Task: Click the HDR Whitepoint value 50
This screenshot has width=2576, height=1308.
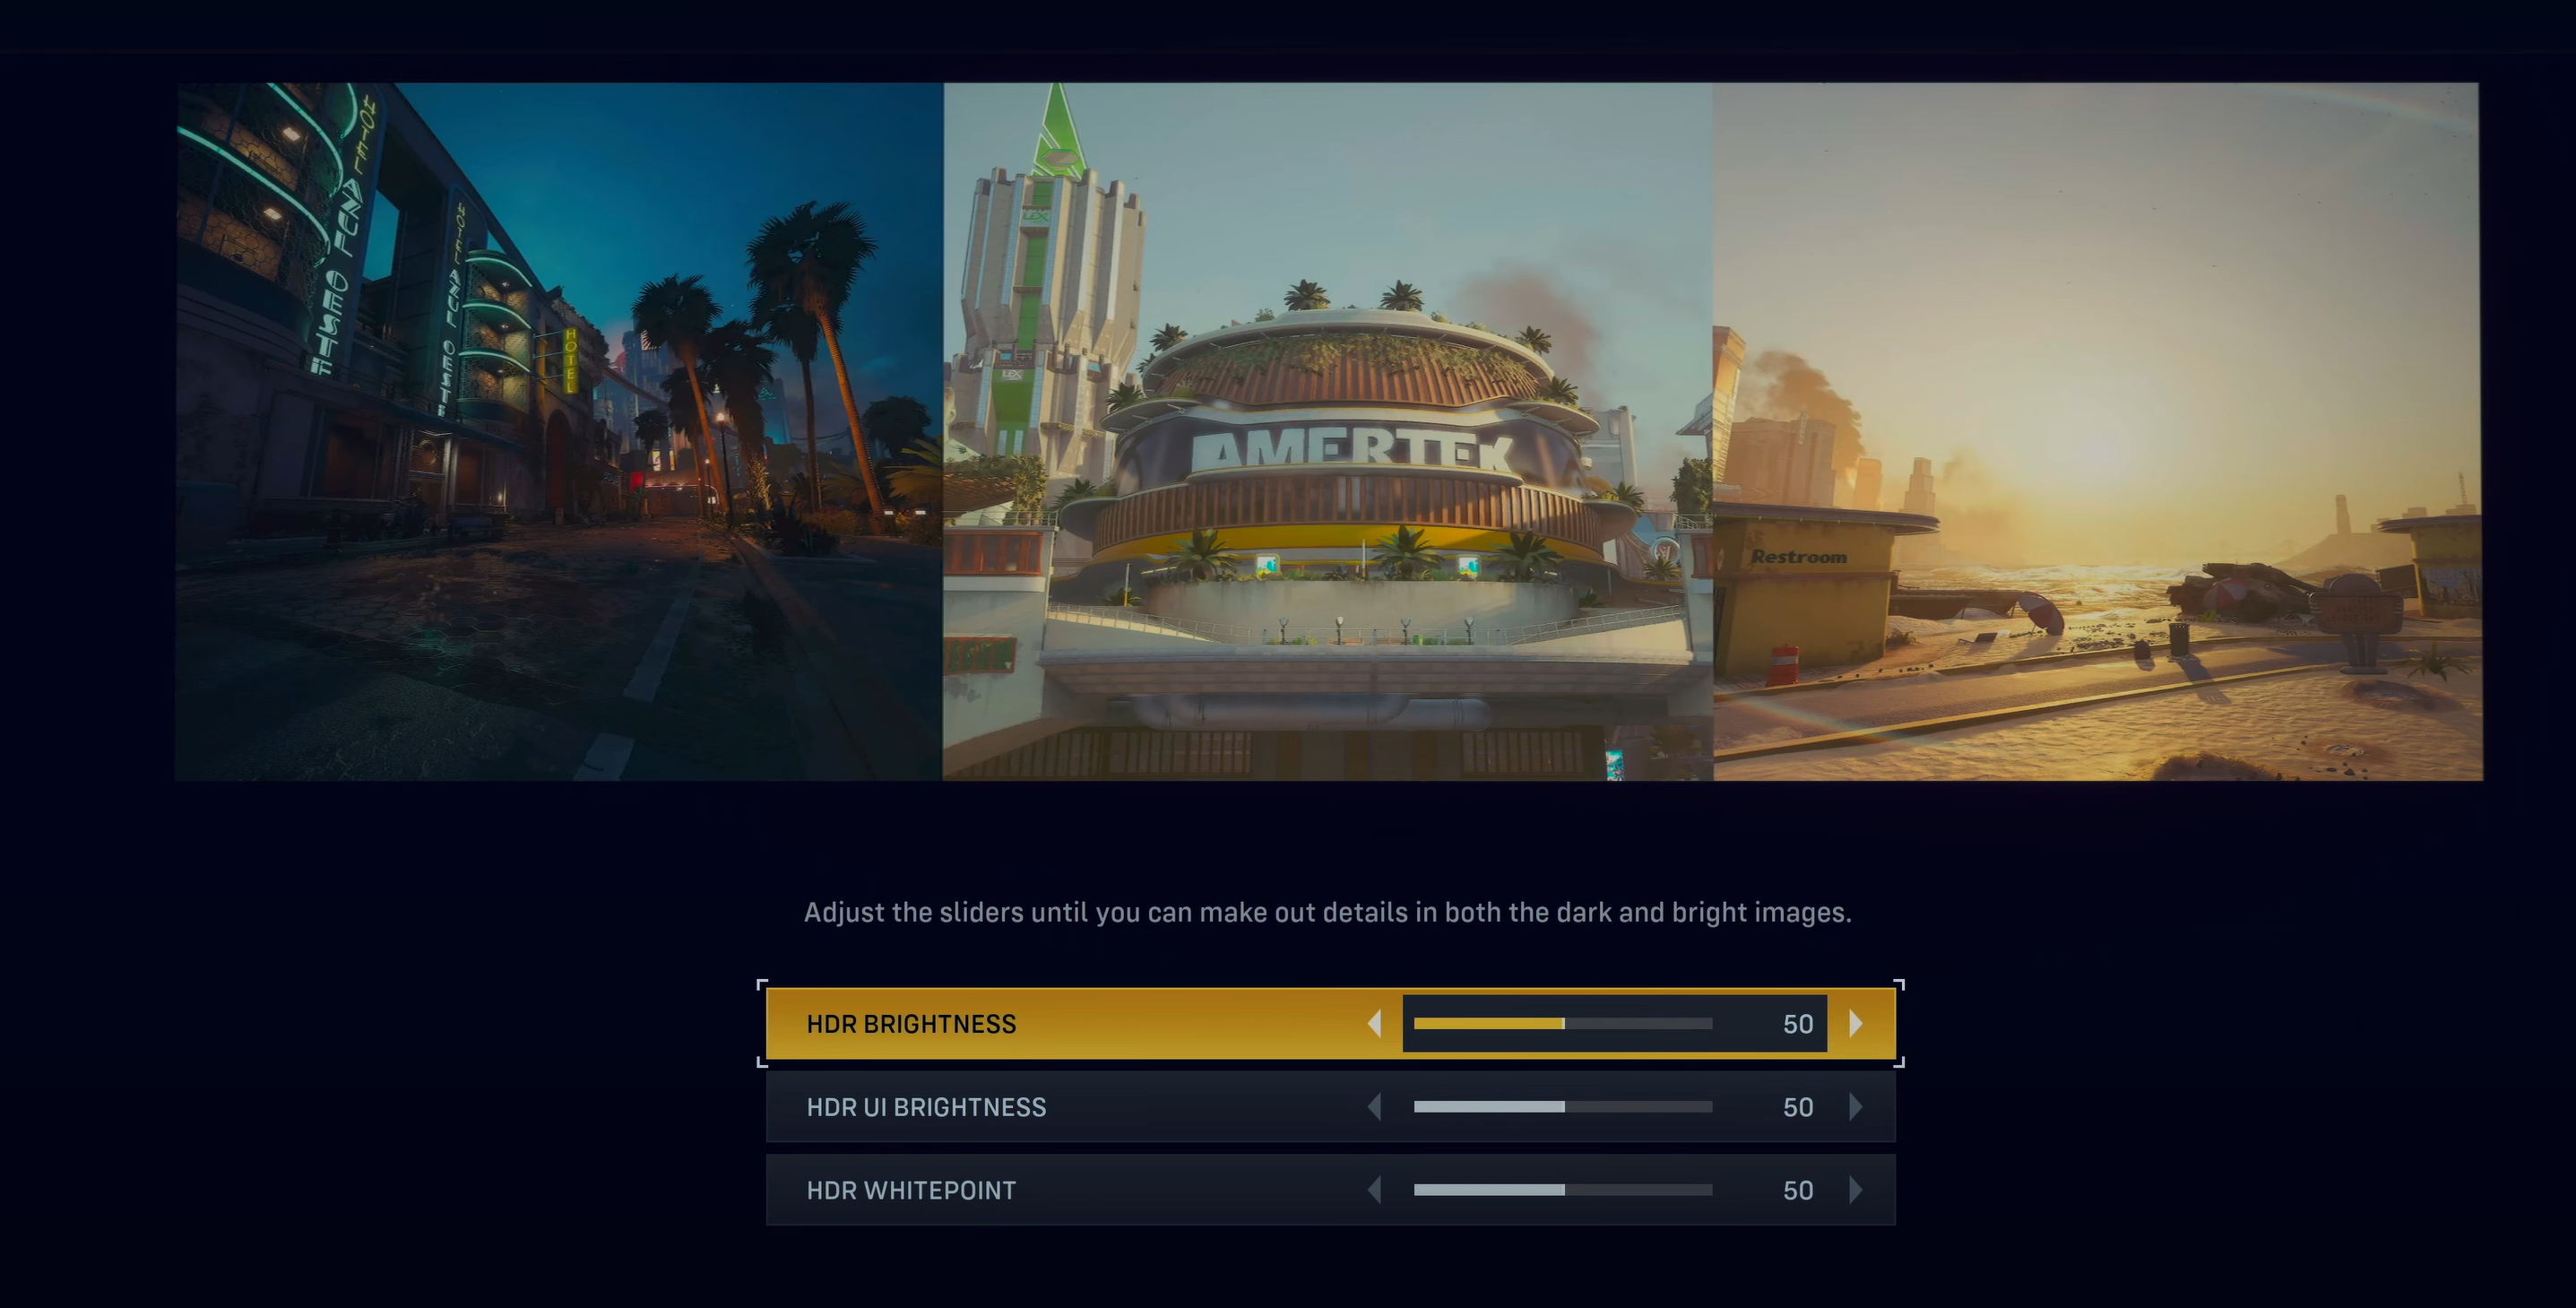Action: point(1798,1190)
